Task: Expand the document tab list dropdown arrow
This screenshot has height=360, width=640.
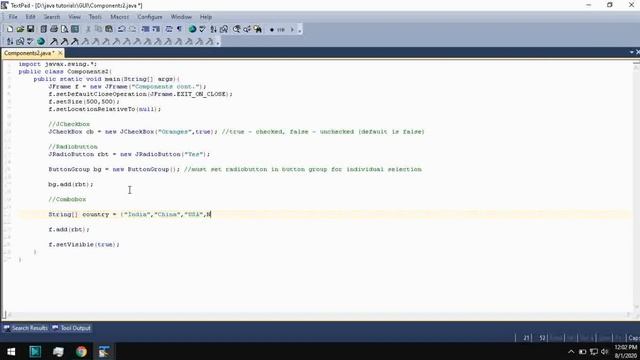Action: coord(631,52)
